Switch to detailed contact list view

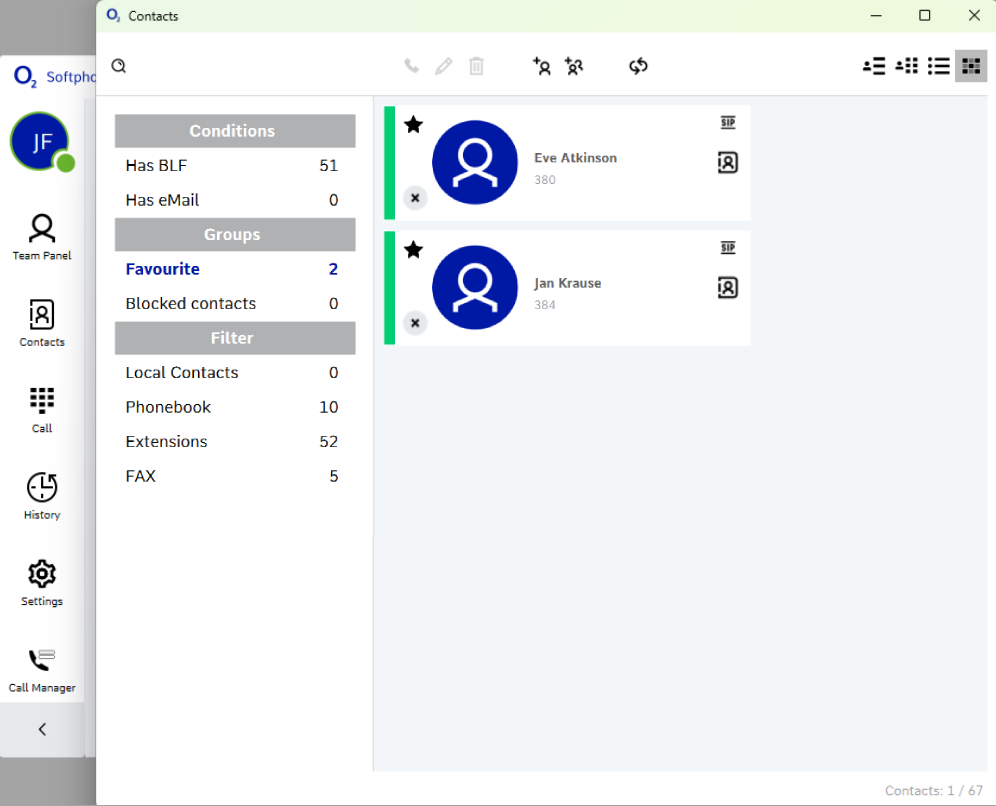click(874, 66)
